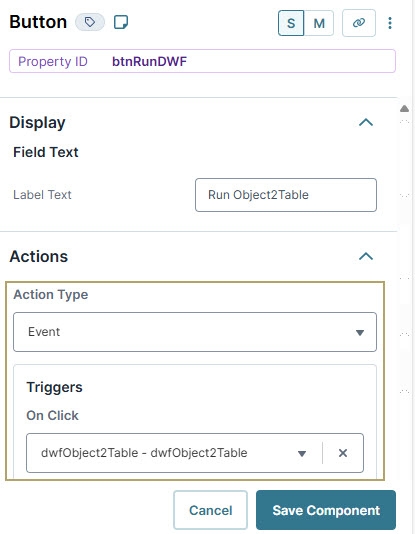Switch to M settings mode
This screenshot has height=534, width=415.
pyautogui.click(x=319, y=23)
